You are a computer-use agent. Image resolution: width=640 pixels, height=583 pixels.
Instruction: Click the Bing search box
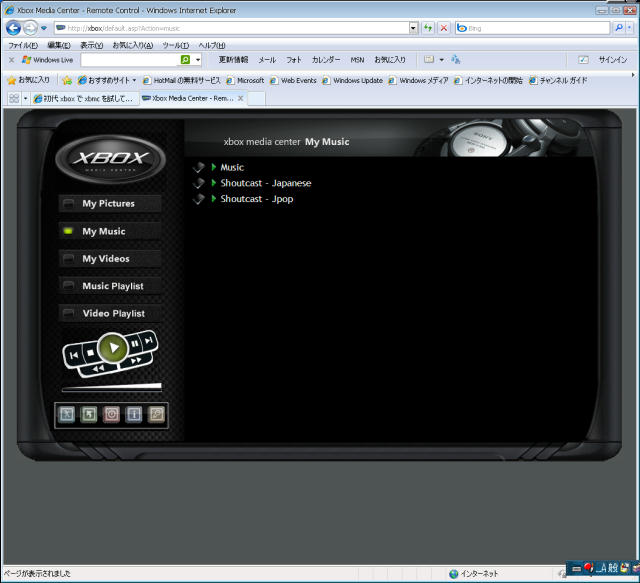[533, 28]
